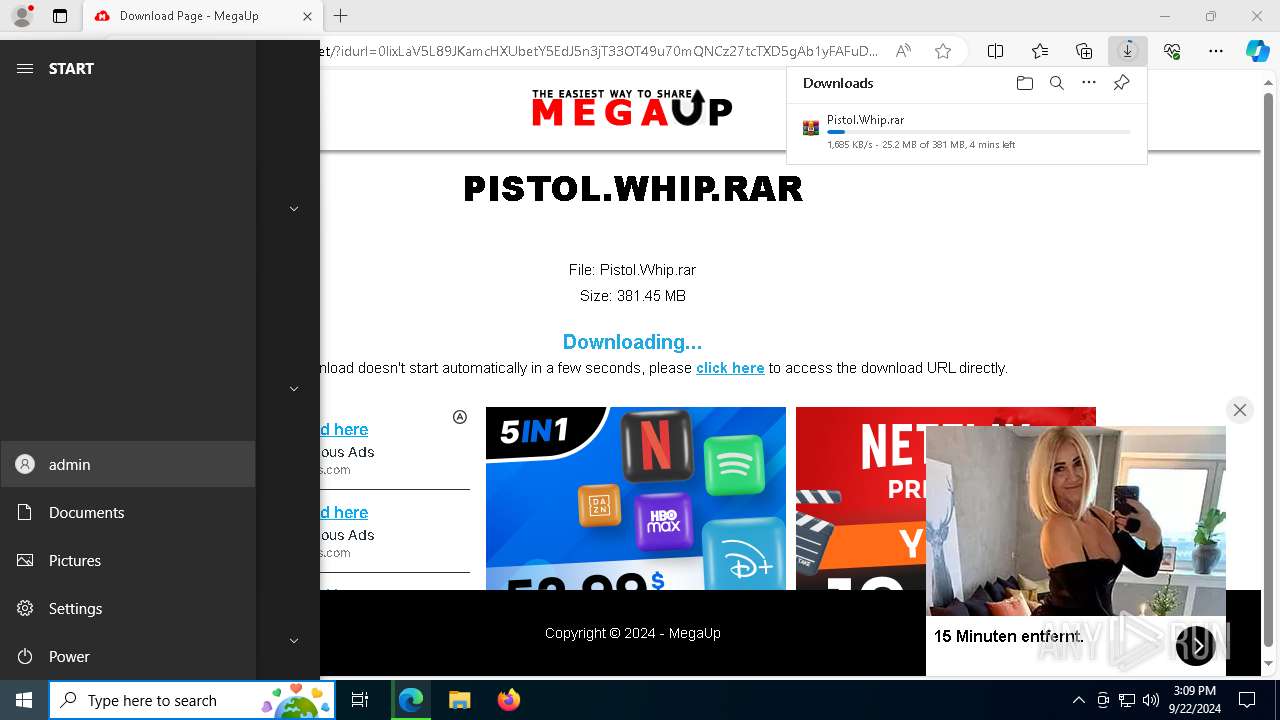The image size is (1280, 720).
Task: Click the first 'd here' ad link
Action: point(344,429)
